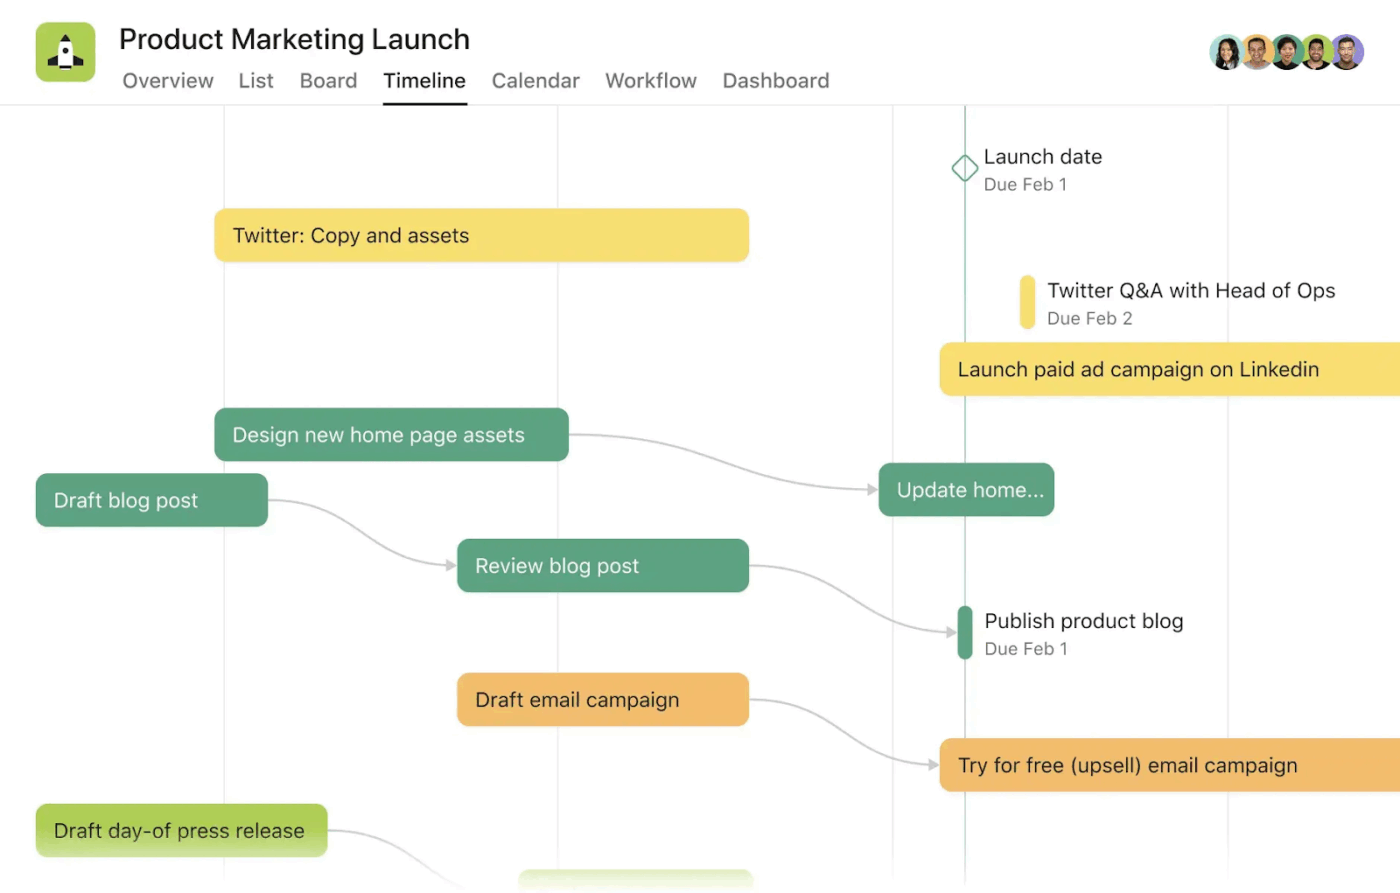
Task: Open the Workflow tab
Action: [651, 81]
